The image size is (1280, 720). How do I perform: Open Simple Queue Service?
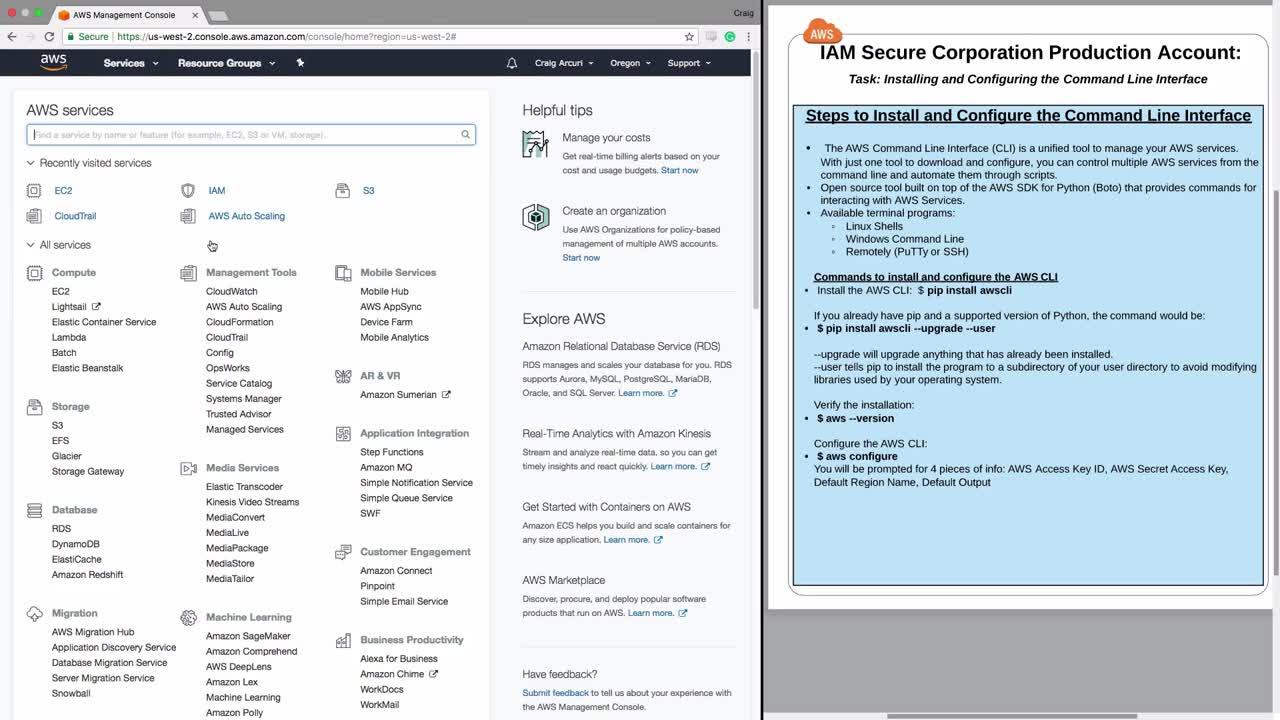[406, 499]
